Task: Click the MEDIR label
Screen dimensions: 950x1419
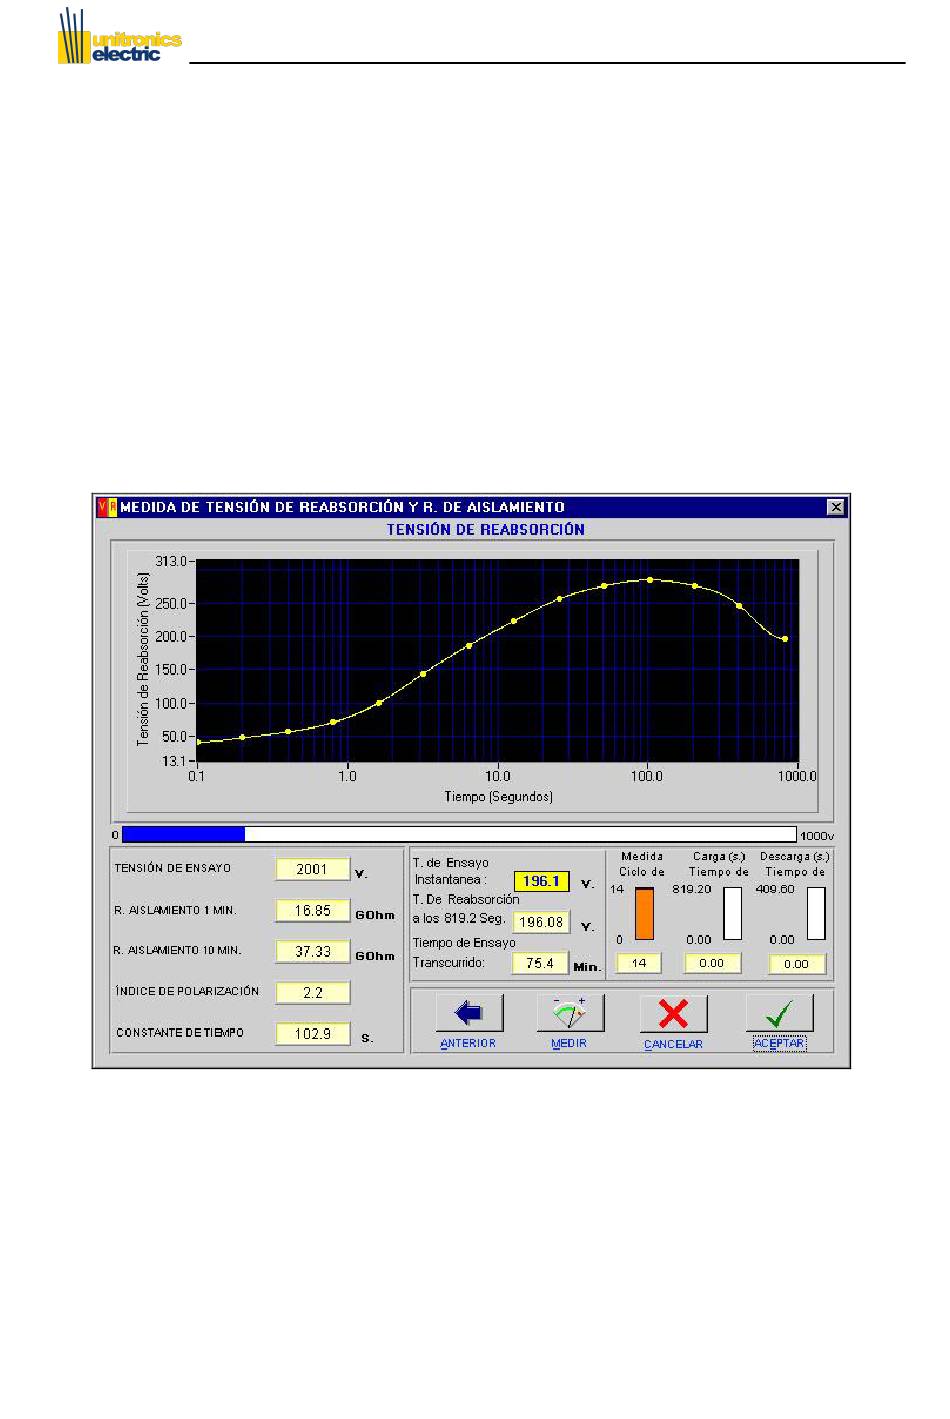Action: (569, 1043)
